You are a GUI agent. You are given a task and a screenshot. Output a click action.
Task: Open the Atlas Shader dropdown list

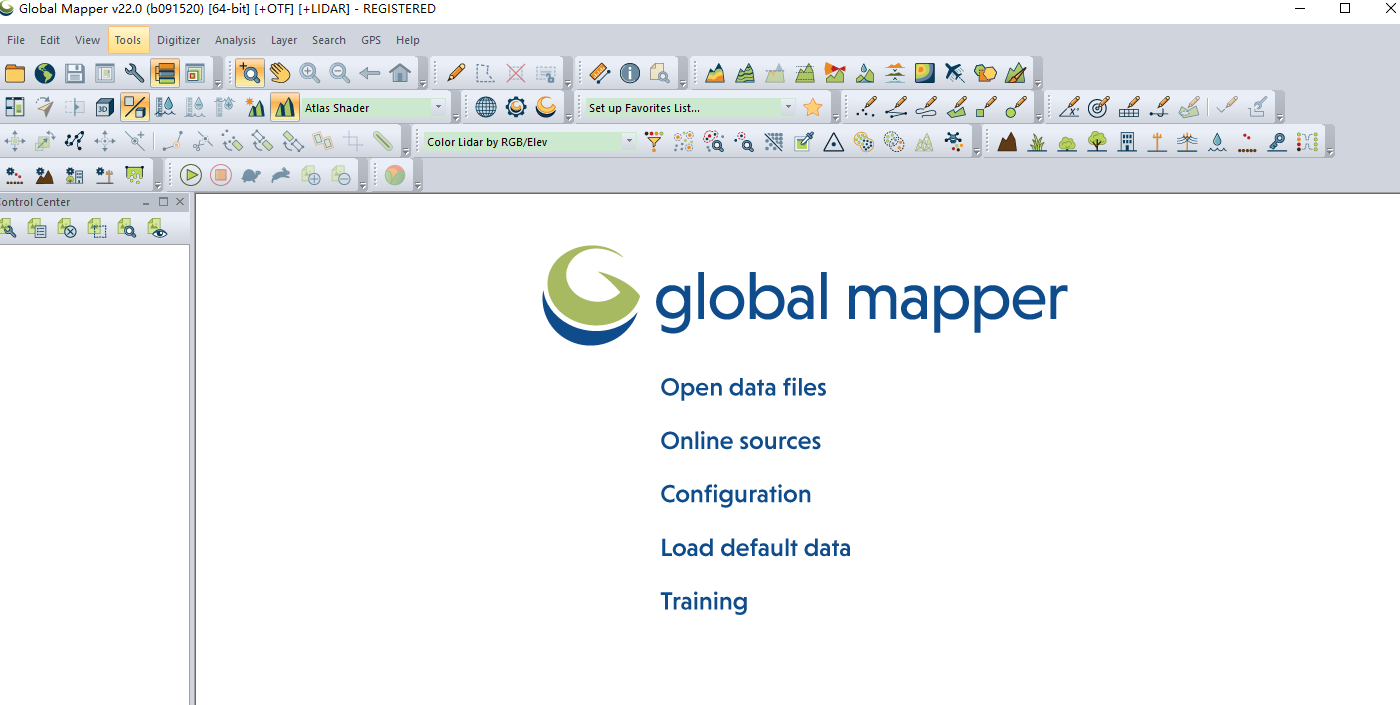click(x=439, y=106)
